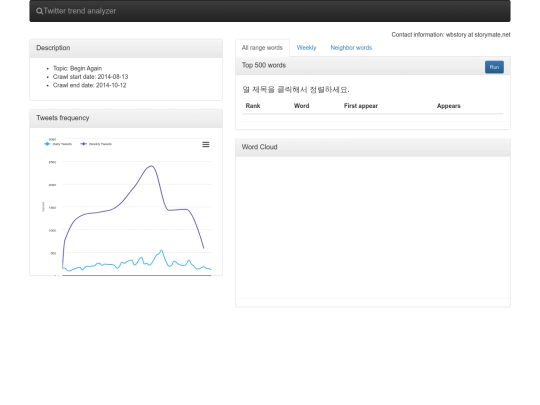Click the Daily Tweets legend marker icon
The width and height of the screenshot is (540, 405).
tap(47, 144)
